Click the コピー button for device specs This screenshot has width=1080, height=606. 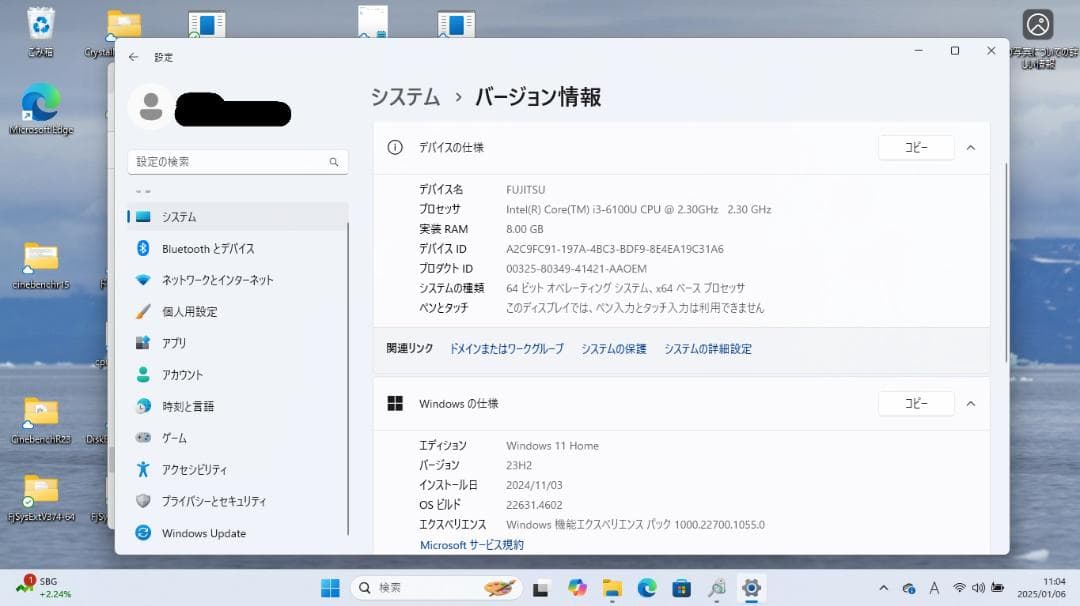point(915,147)
